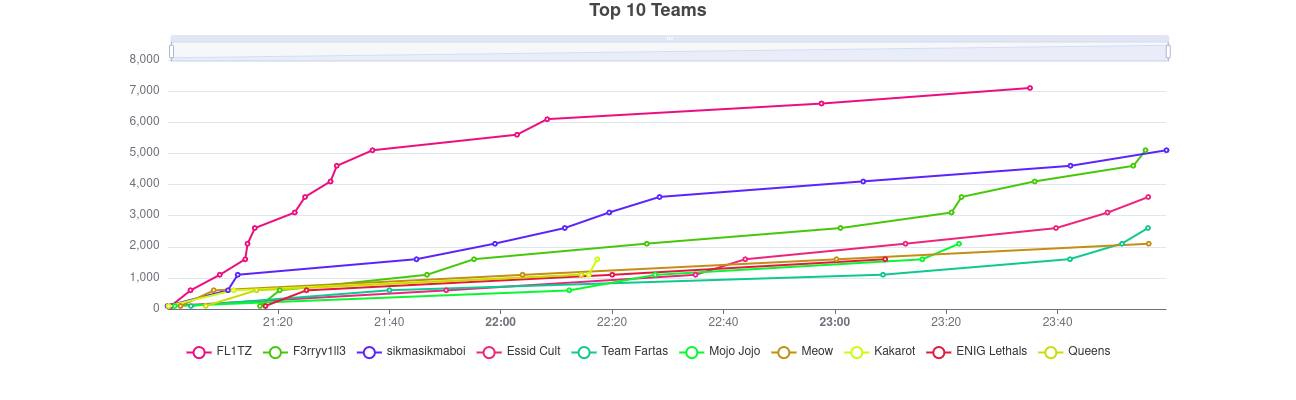Click the left zoom slider handle
This screenshot has height=400, width=1296.
tap(171, 51)
